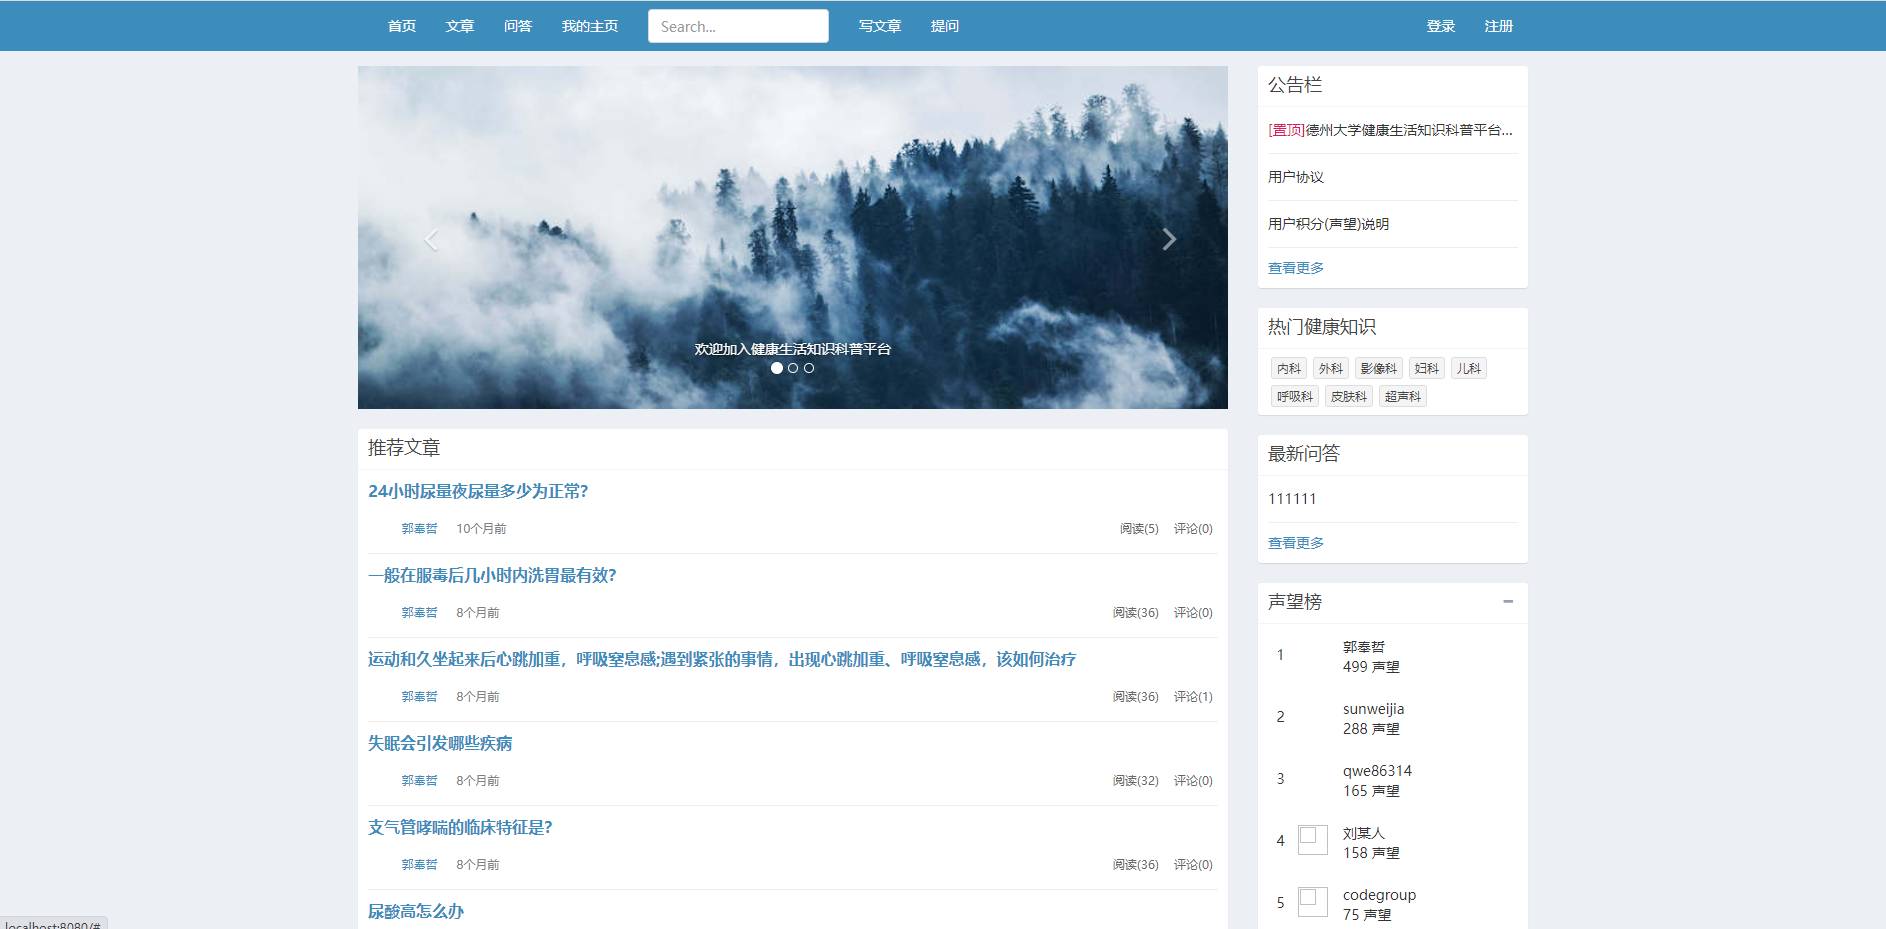Open article 尿酸高怎么办

click(x=416, y=911)
